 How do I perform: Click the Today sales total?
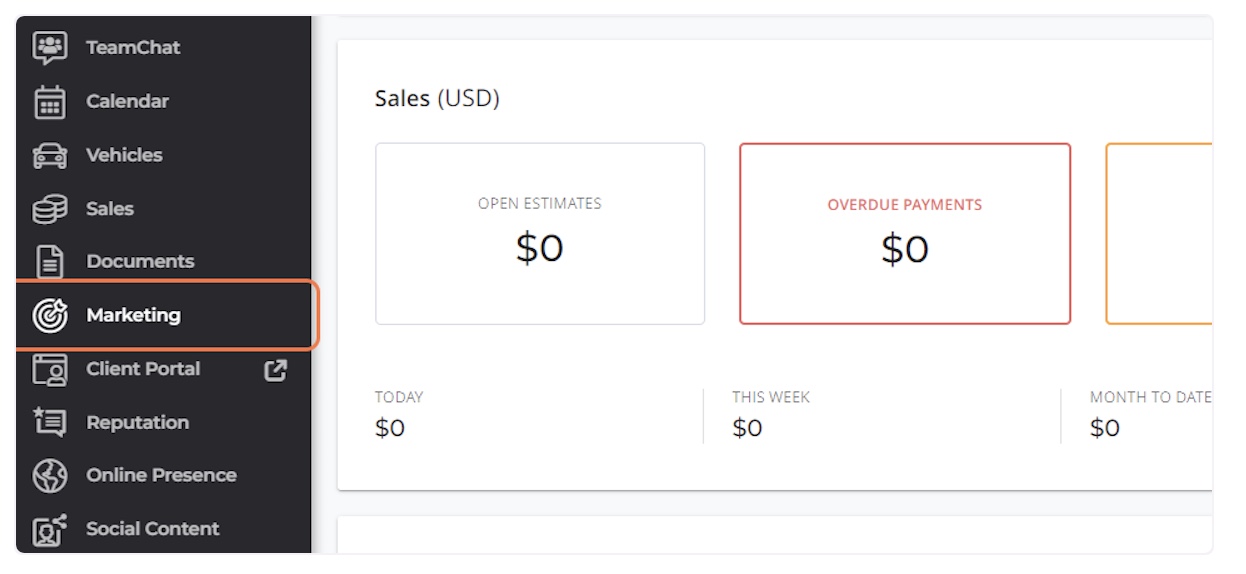click(390, 428)
